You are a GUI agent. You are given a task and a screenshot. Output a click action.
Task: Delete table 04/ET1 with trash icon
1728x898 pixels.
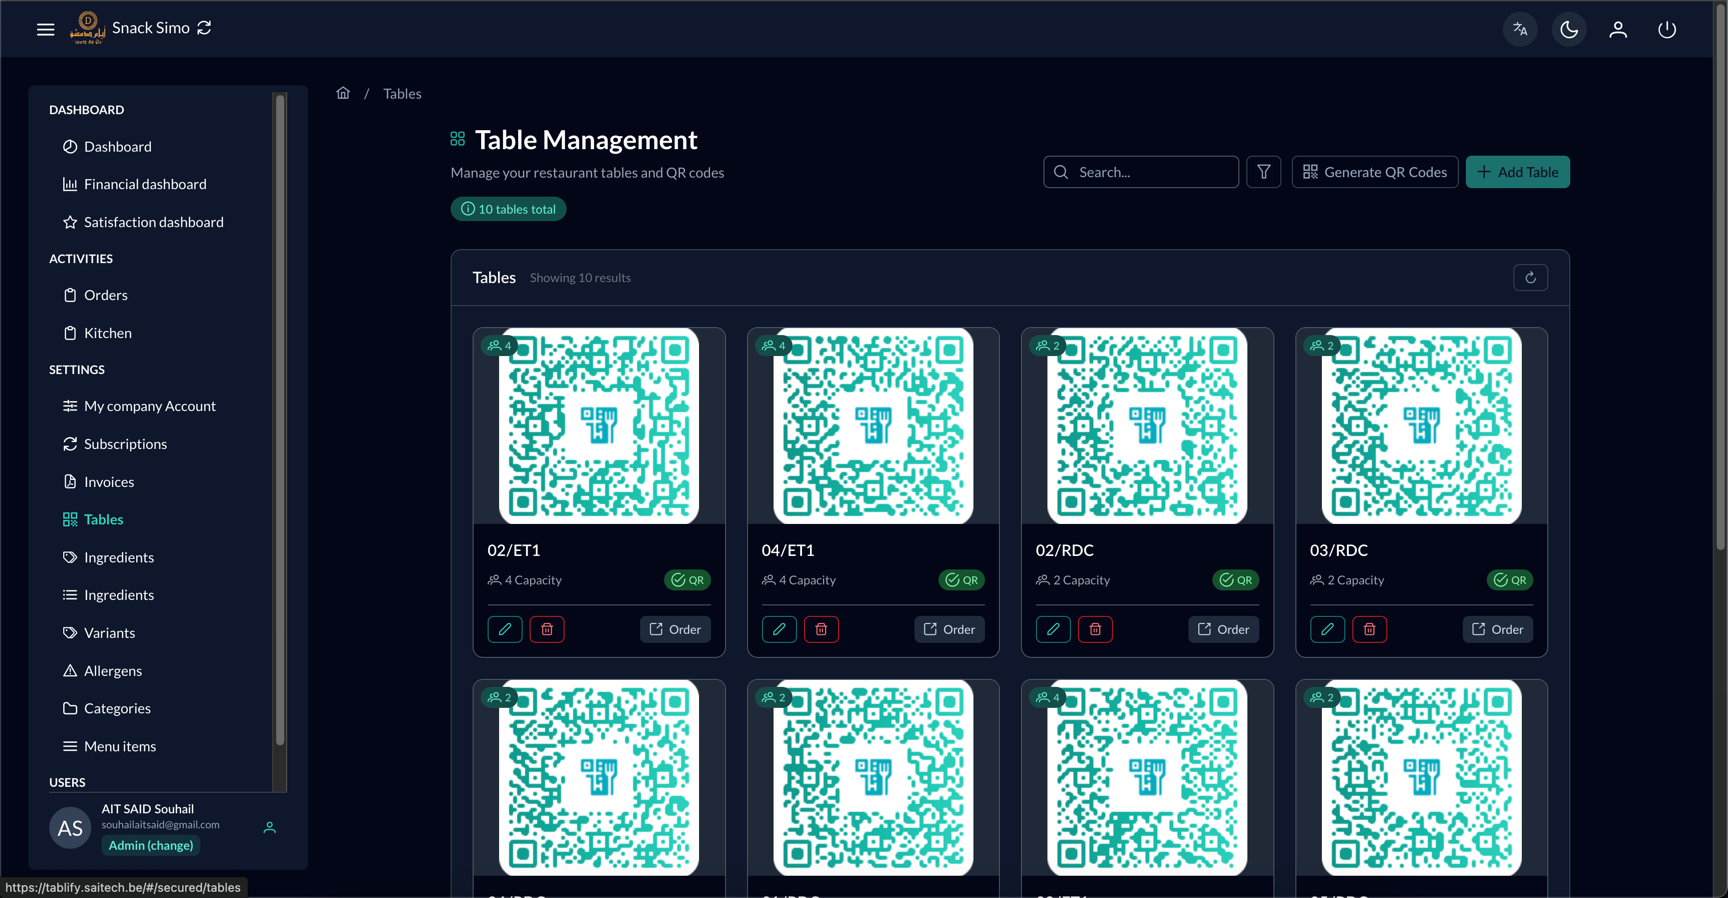point(821,629)
